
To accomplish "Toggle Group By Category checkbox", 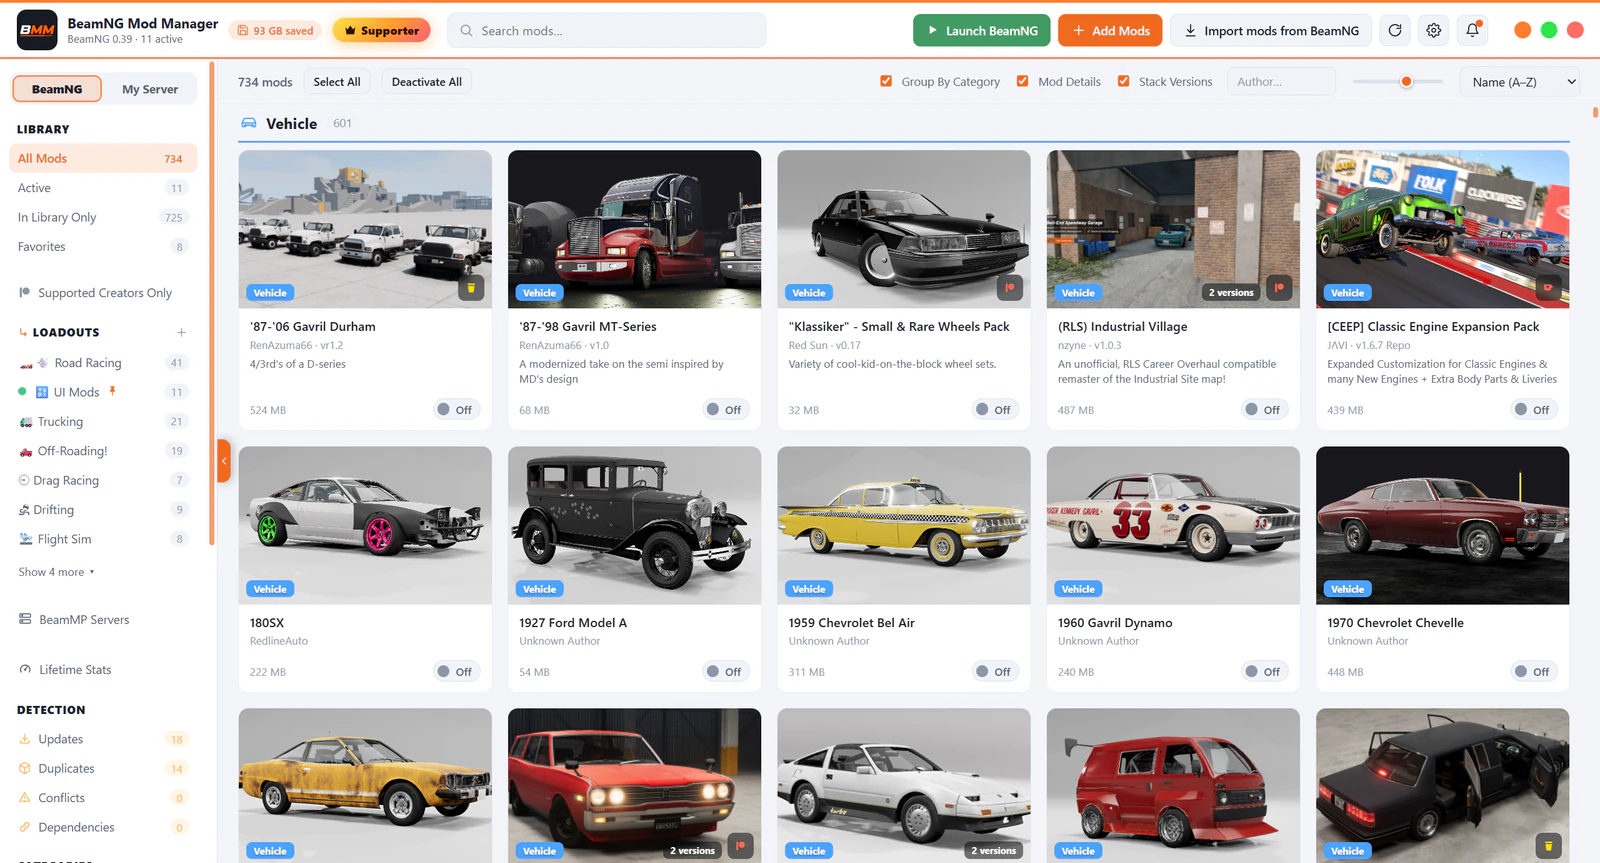I will (x=886, y=81).
